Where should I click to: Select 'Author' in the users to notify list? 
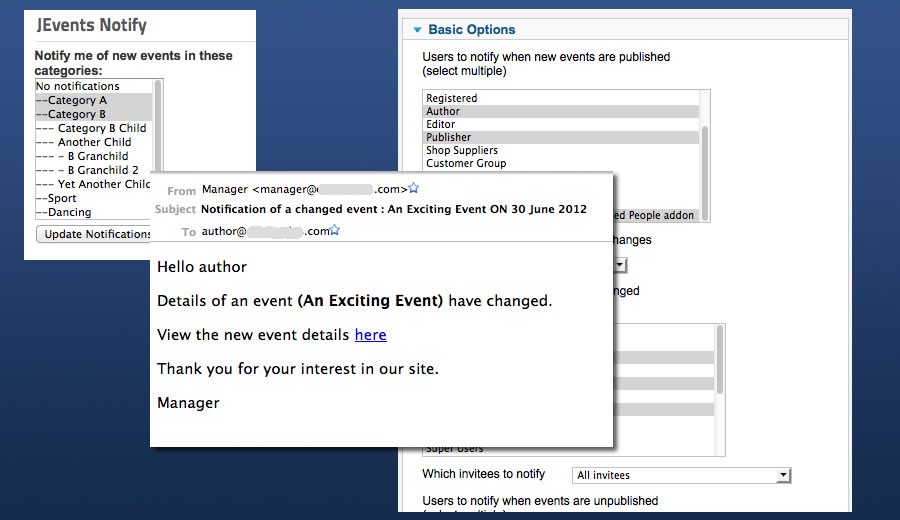(x=442, y=111)
